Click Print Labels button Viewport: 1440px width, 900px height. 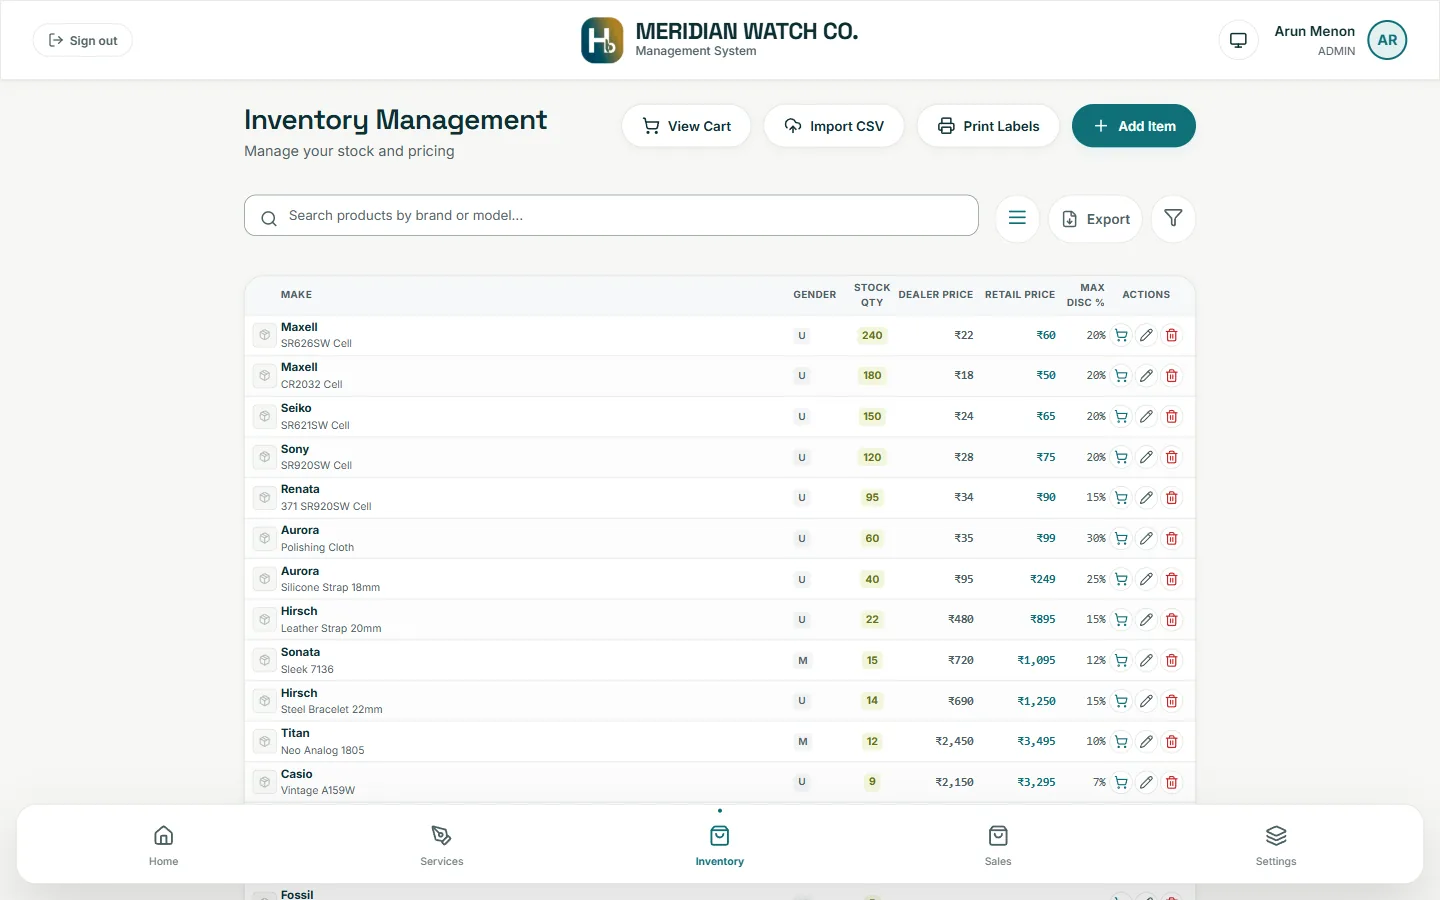click(x=988, y=126)
